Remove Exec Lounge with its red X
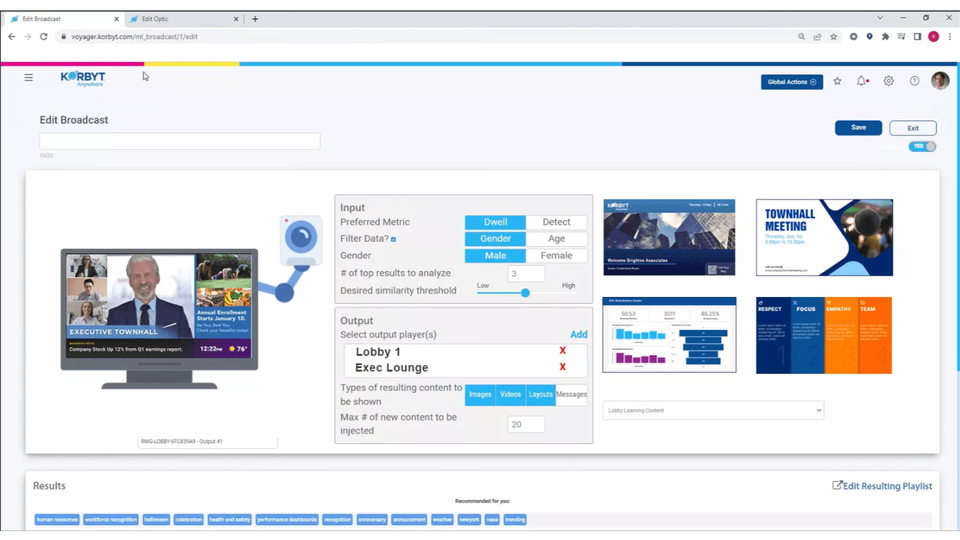The image size is (960, 540). point(562,368)
